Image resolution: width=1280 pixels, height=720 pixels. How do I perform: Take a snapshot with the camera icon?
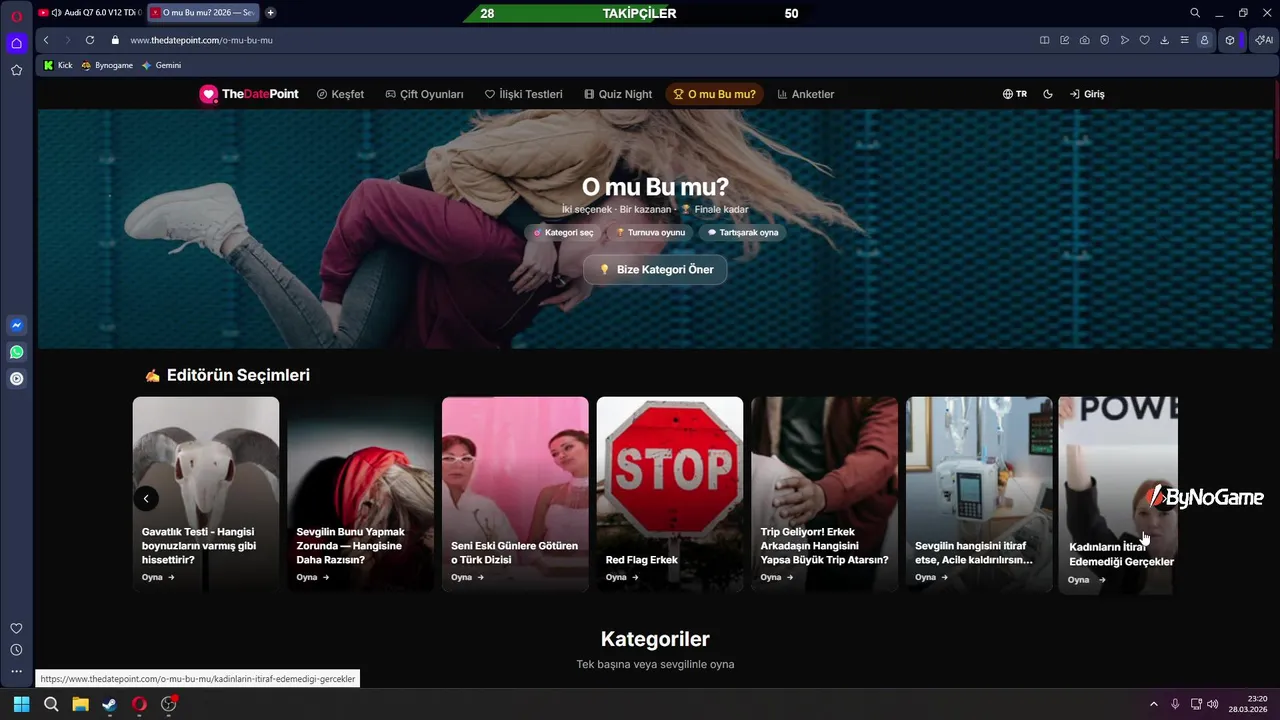click(x=1084, y=40)
